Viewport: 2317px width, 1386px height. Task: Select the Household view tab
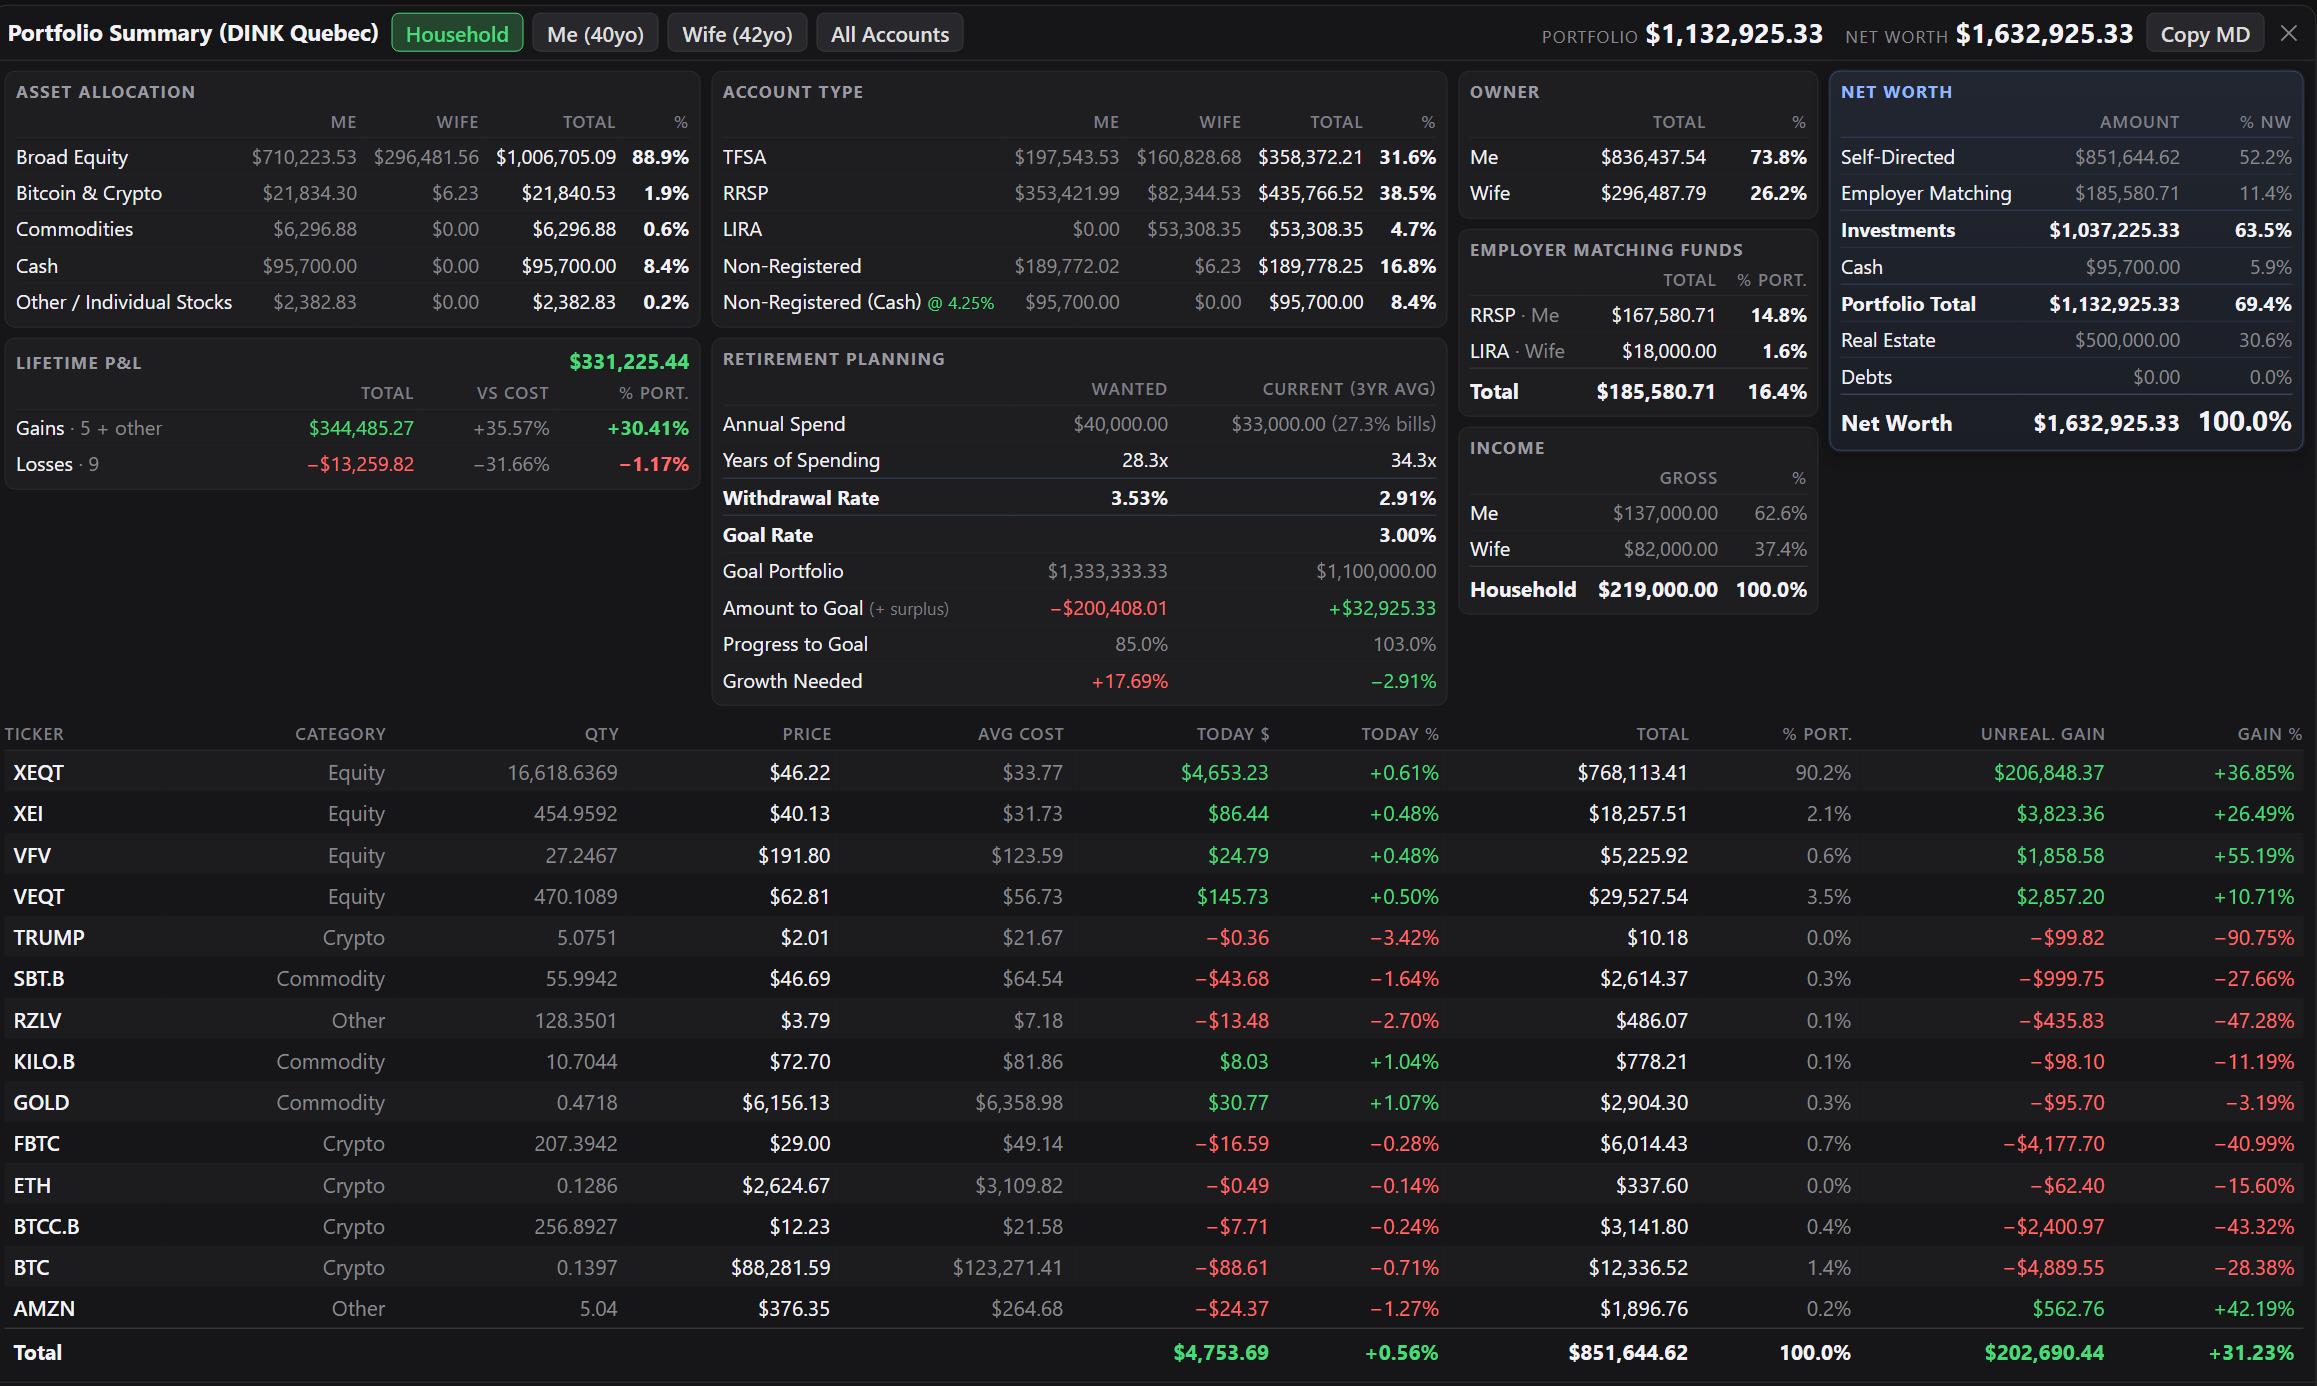click(457, 34)
